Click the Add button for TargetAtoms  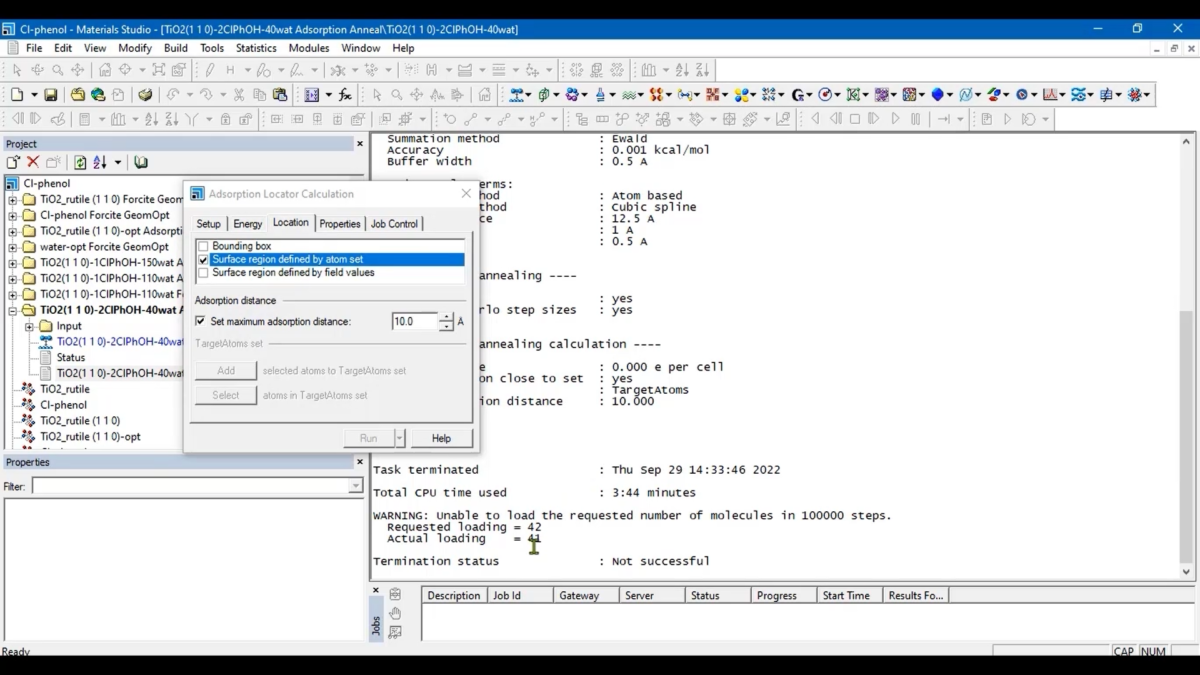(226, 370)
